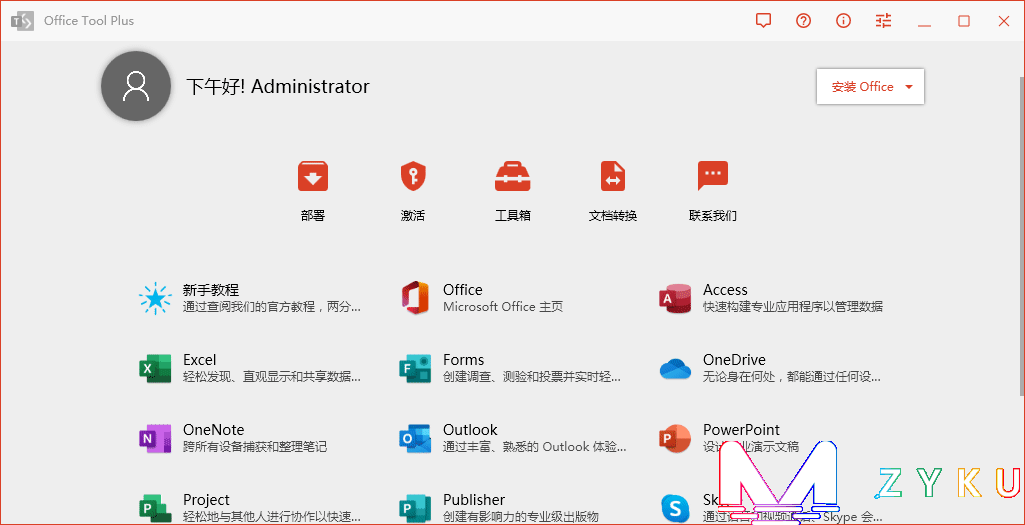Open the 联系我们 contact icon

(x=713, y=175)
